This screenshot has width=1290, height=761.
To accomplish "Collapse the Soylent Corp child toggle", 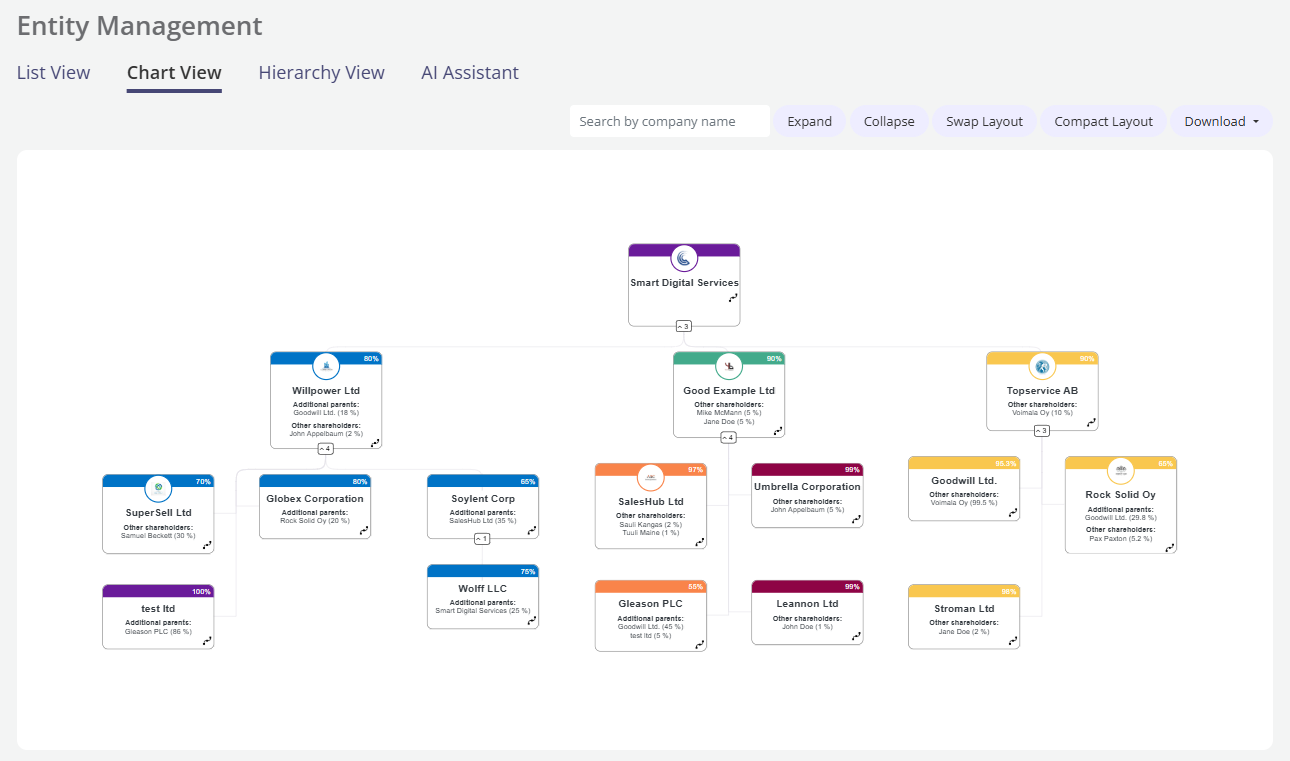I will pos(482,539).
